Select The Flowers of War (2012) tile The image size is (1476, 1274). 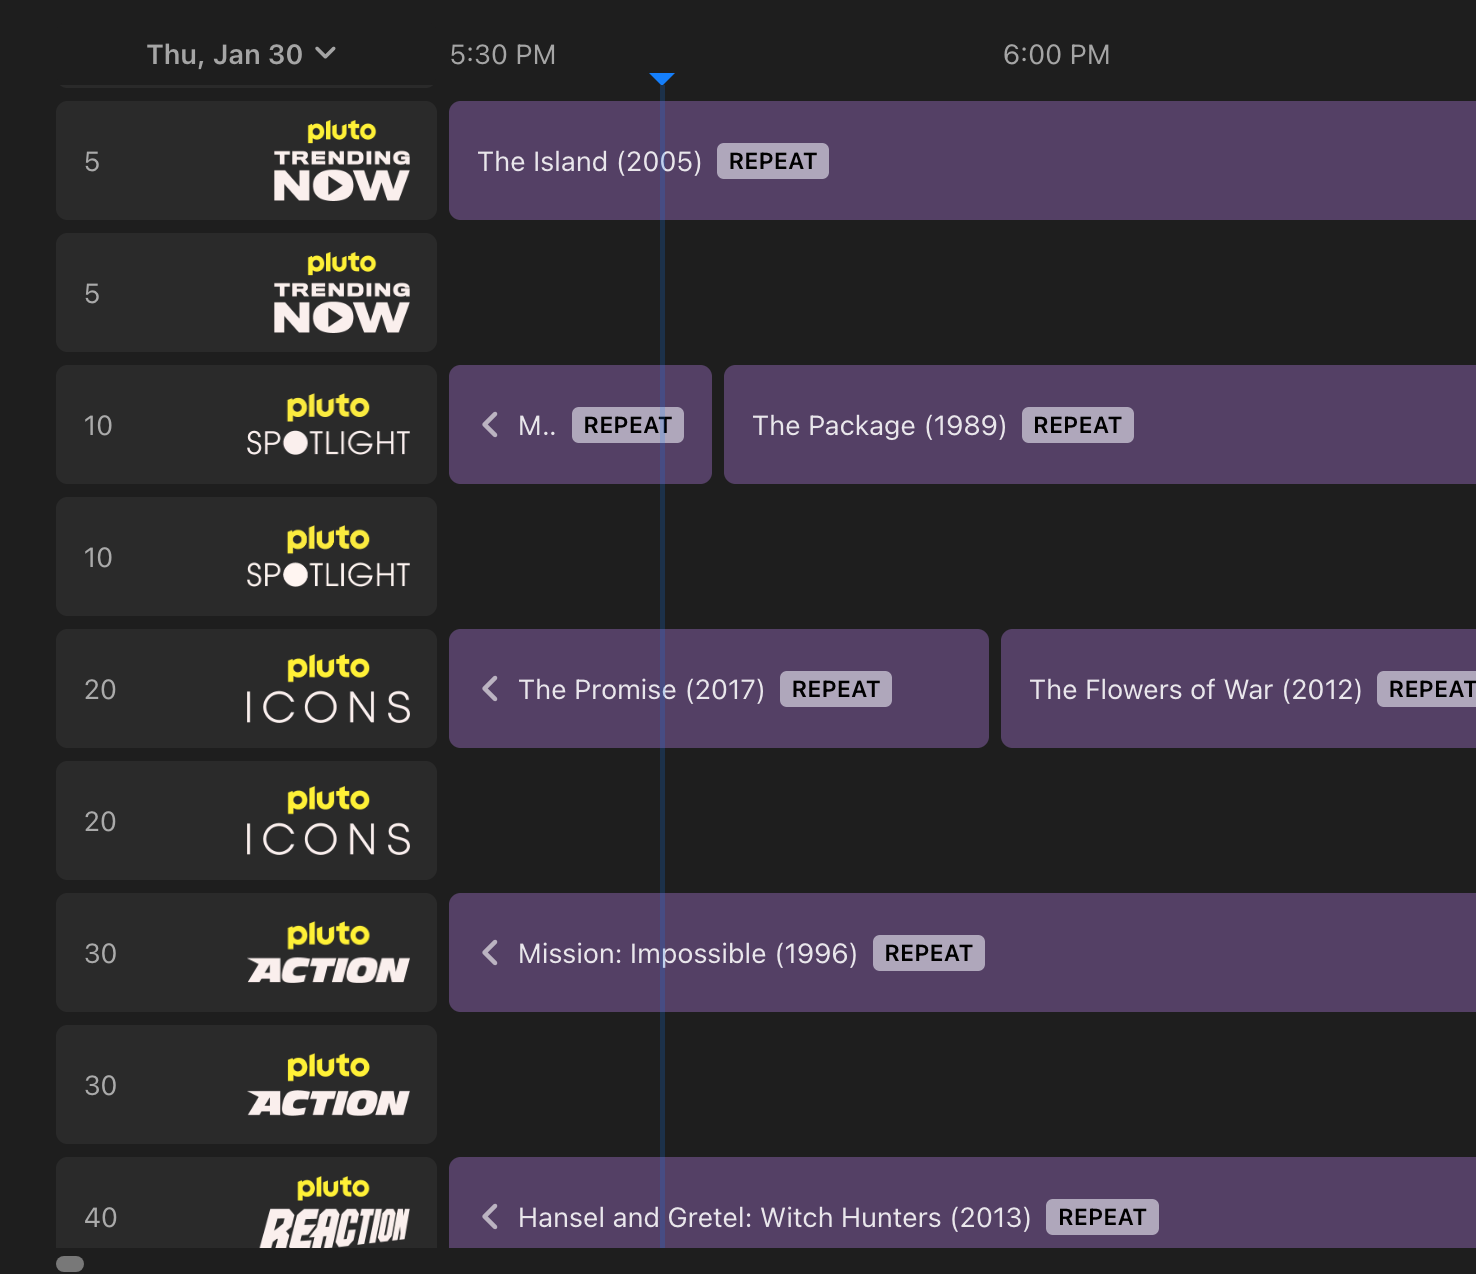(x=1195, y=688)
